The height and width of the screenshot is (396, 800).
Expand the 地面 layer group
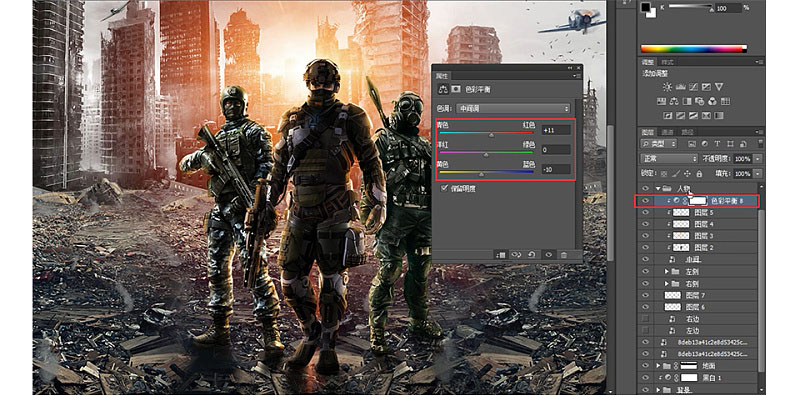pyautogui.click(x=658, y=366)
